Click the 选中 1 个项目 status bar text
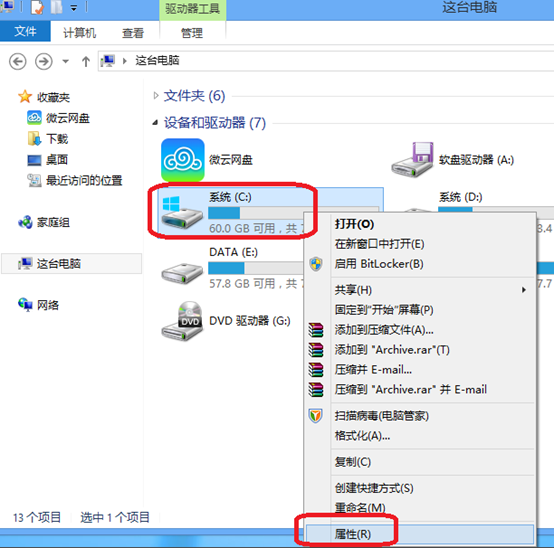554x548 pixels. click(x=115, y=518)
